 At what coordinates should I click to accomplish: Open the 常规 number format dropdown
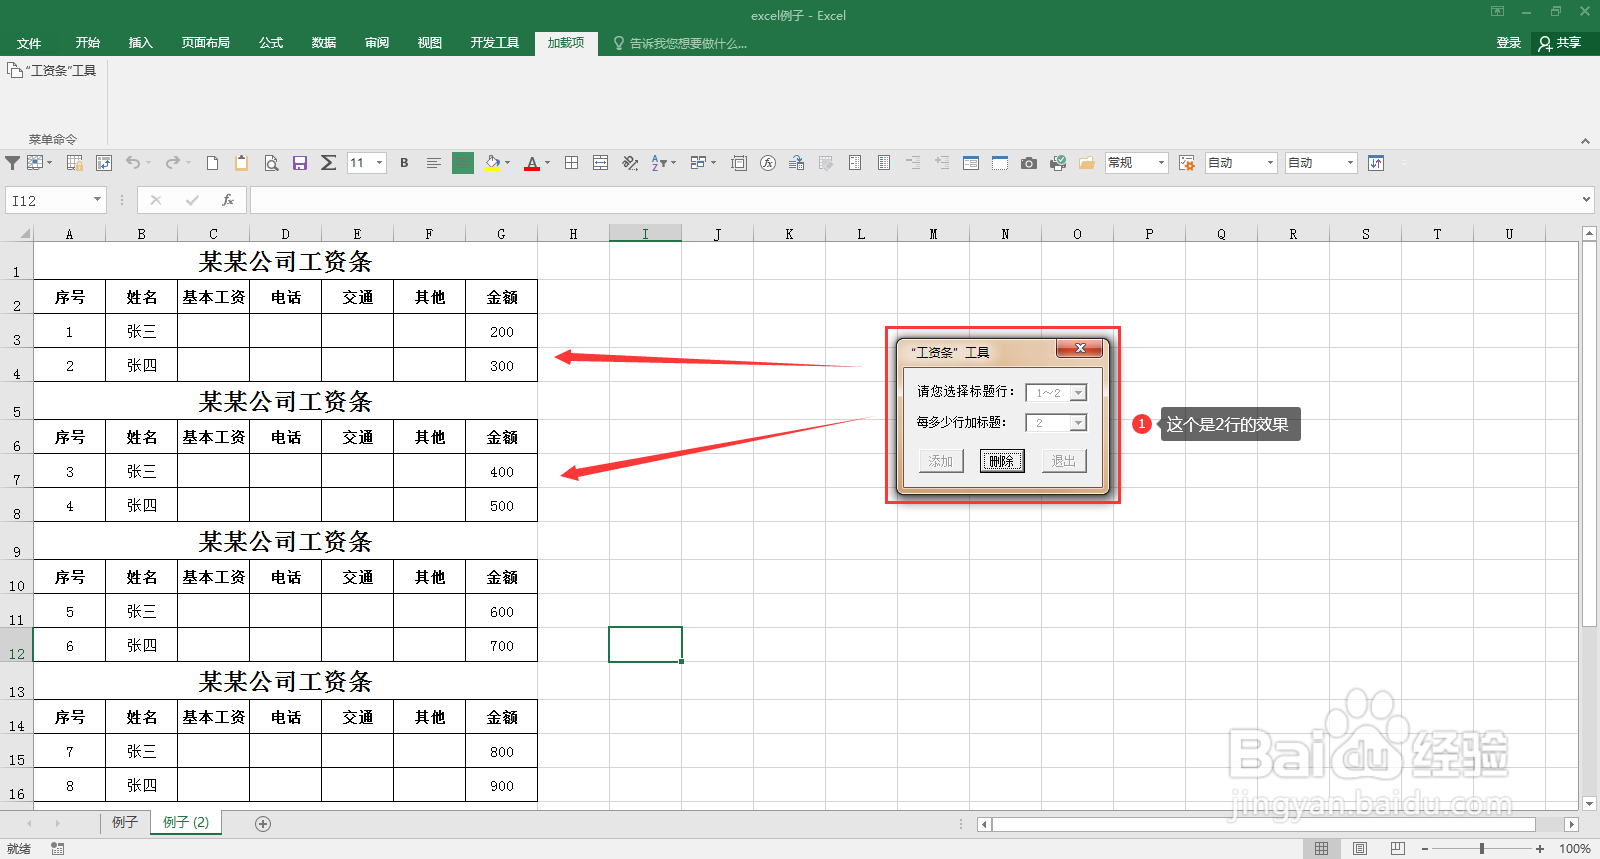coord(1161,163)
